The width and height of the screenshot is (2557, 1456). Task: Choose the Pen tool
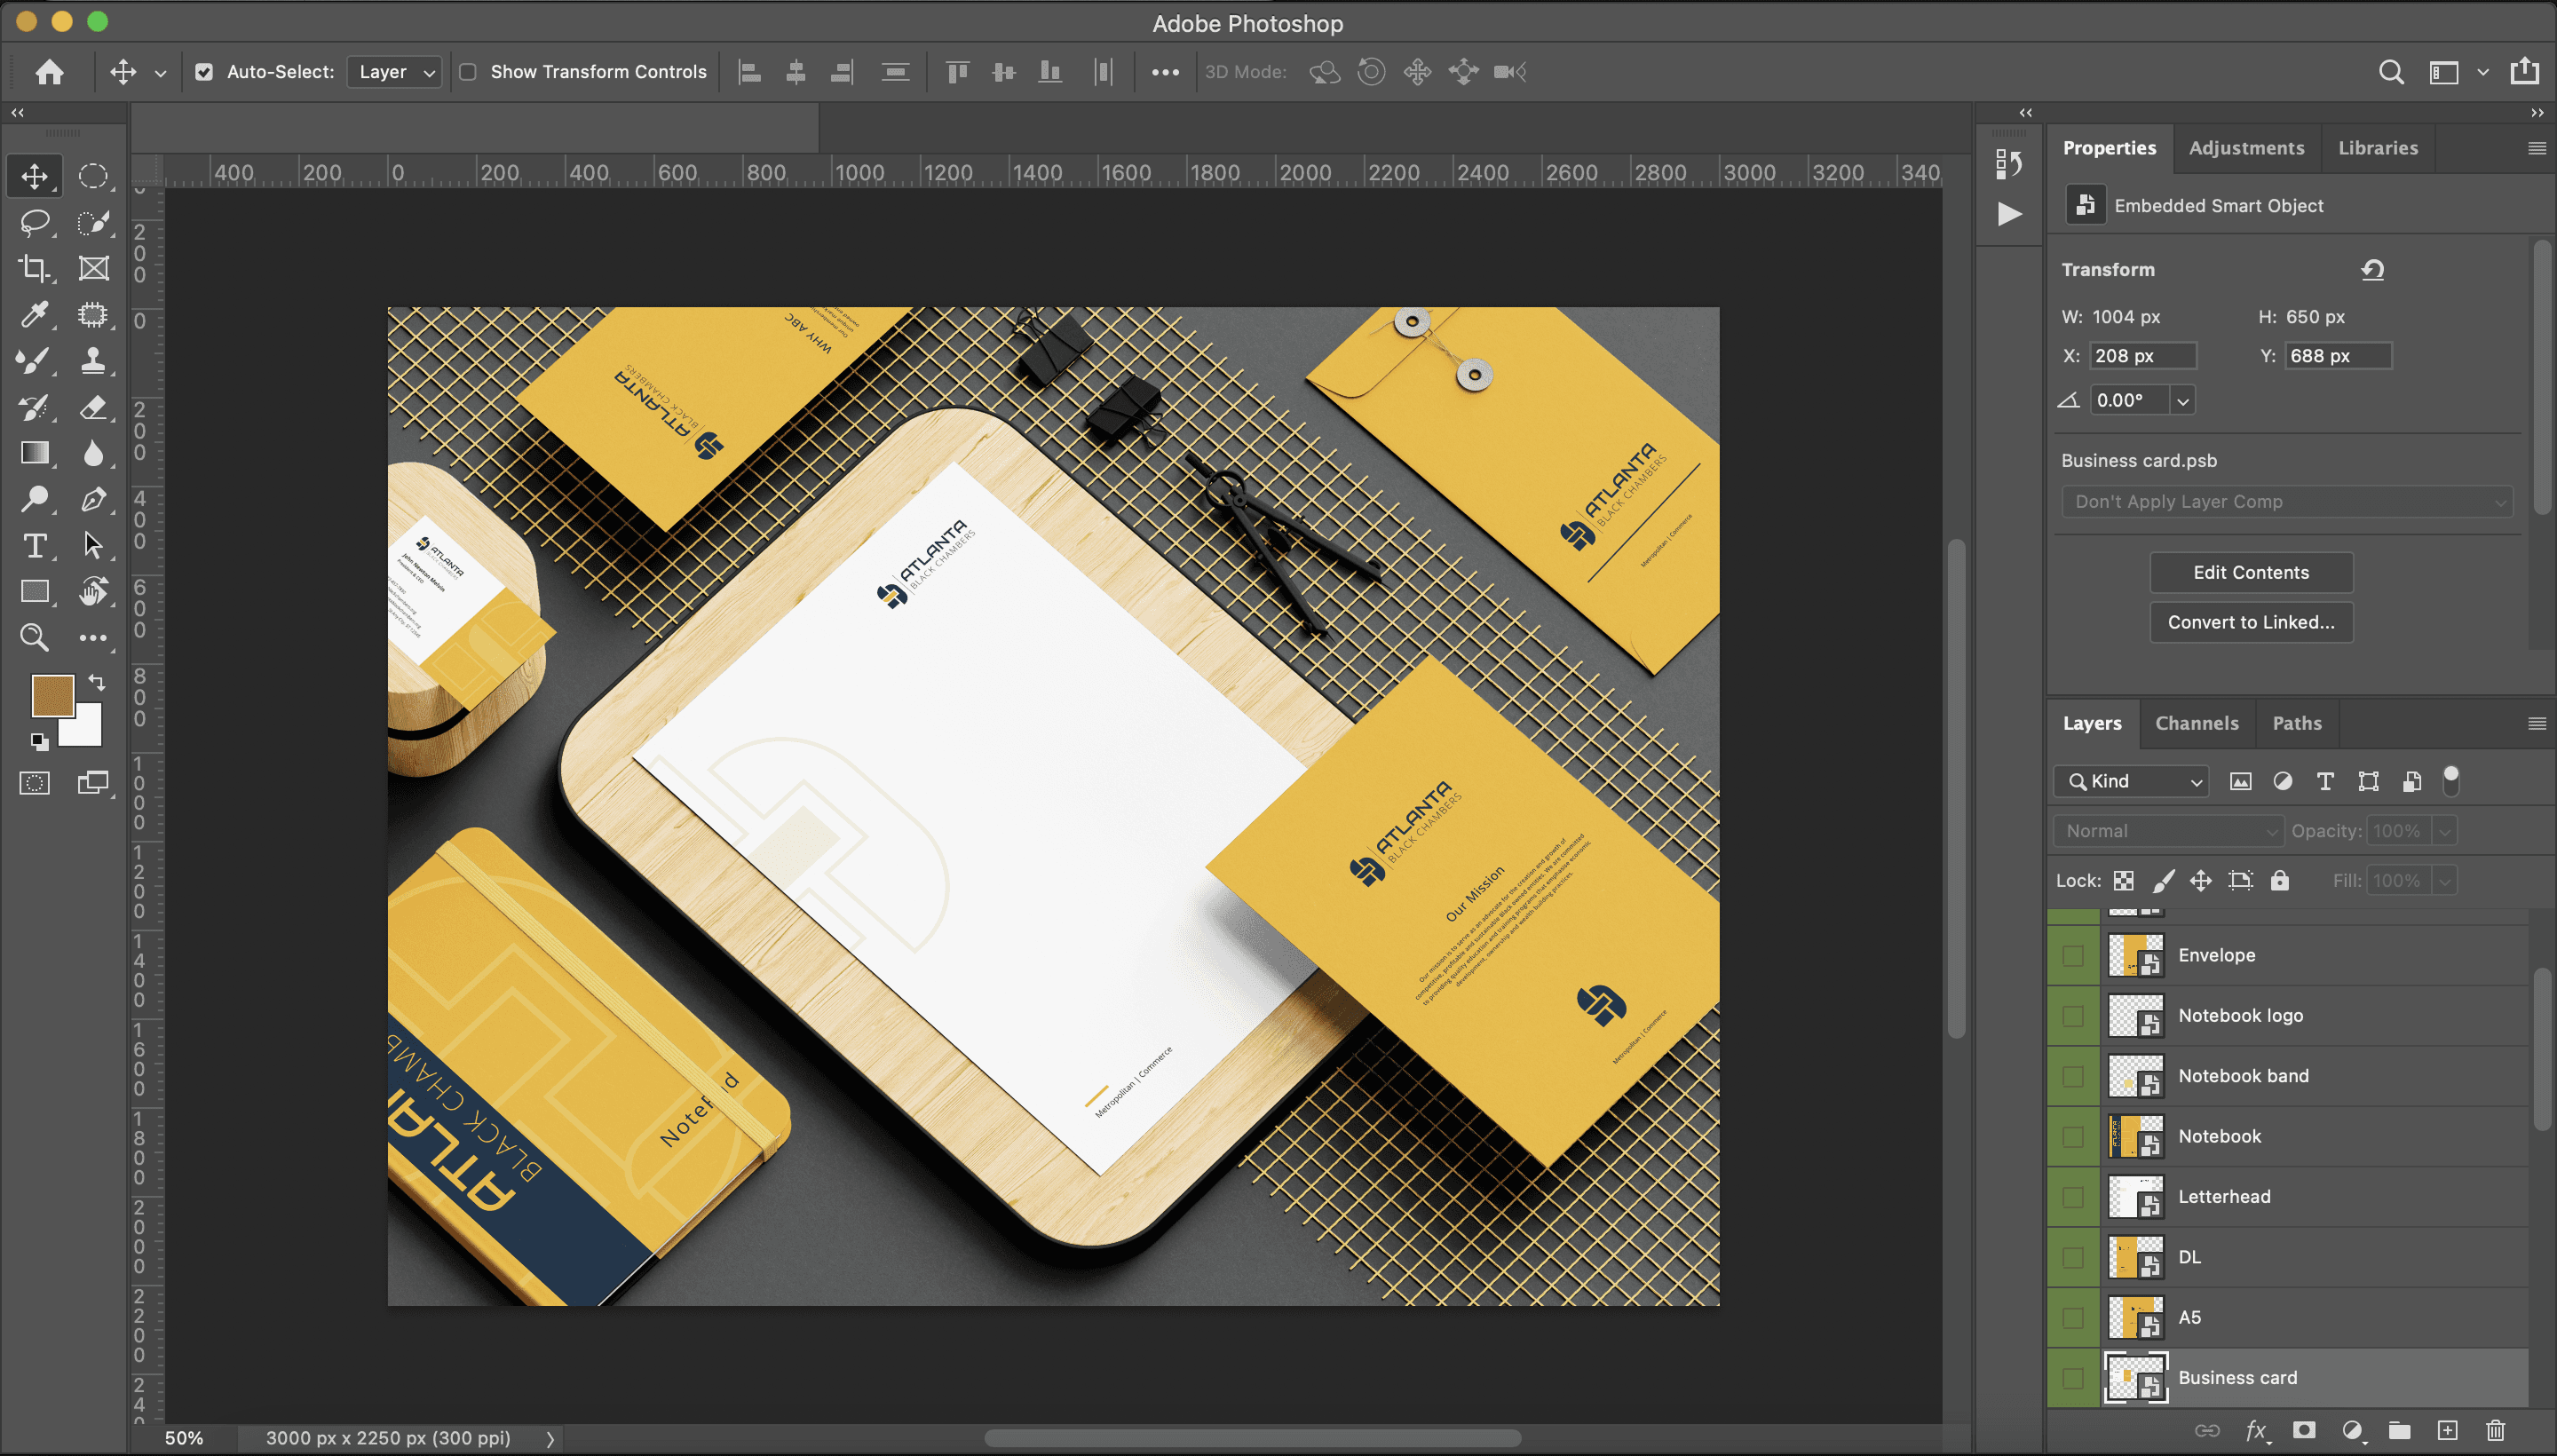(93, 499)
